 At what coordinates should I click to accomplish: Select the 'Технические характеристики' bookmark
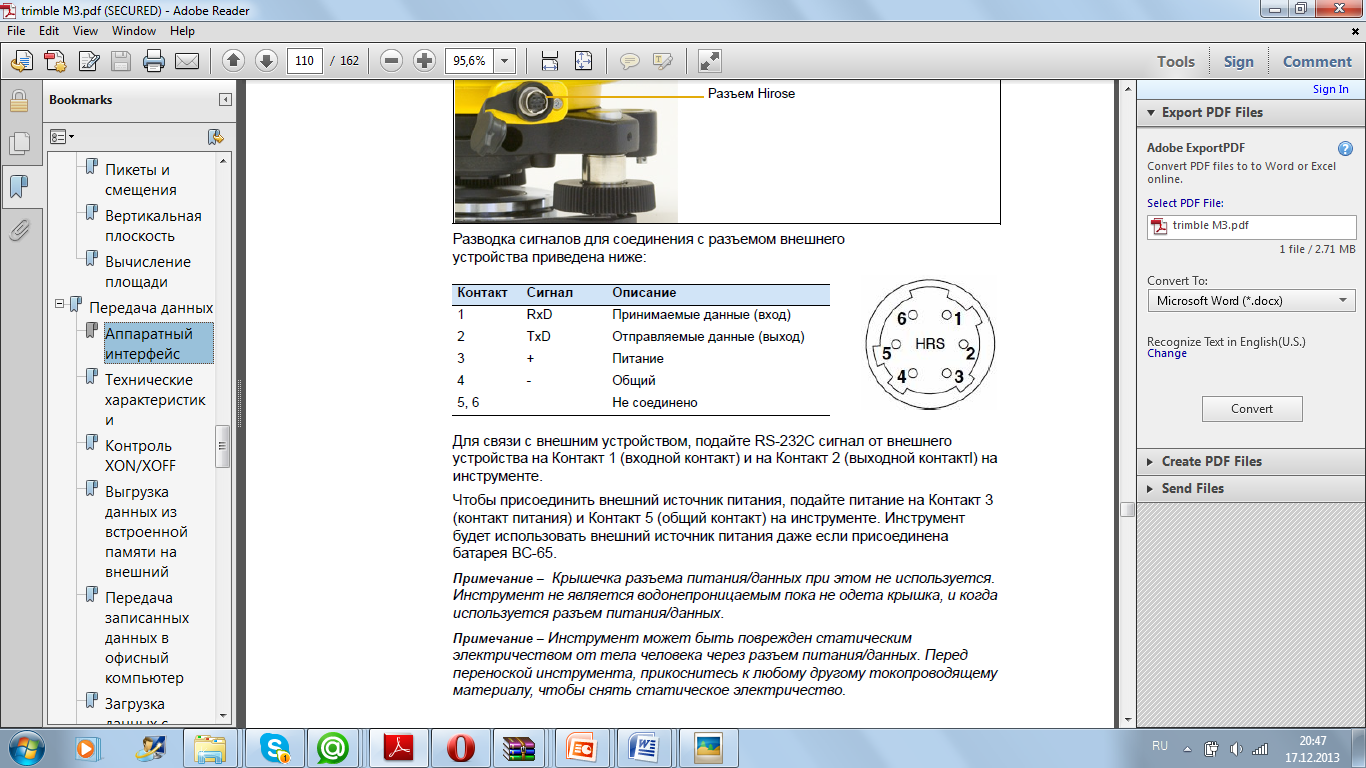(x=155, y=400)
